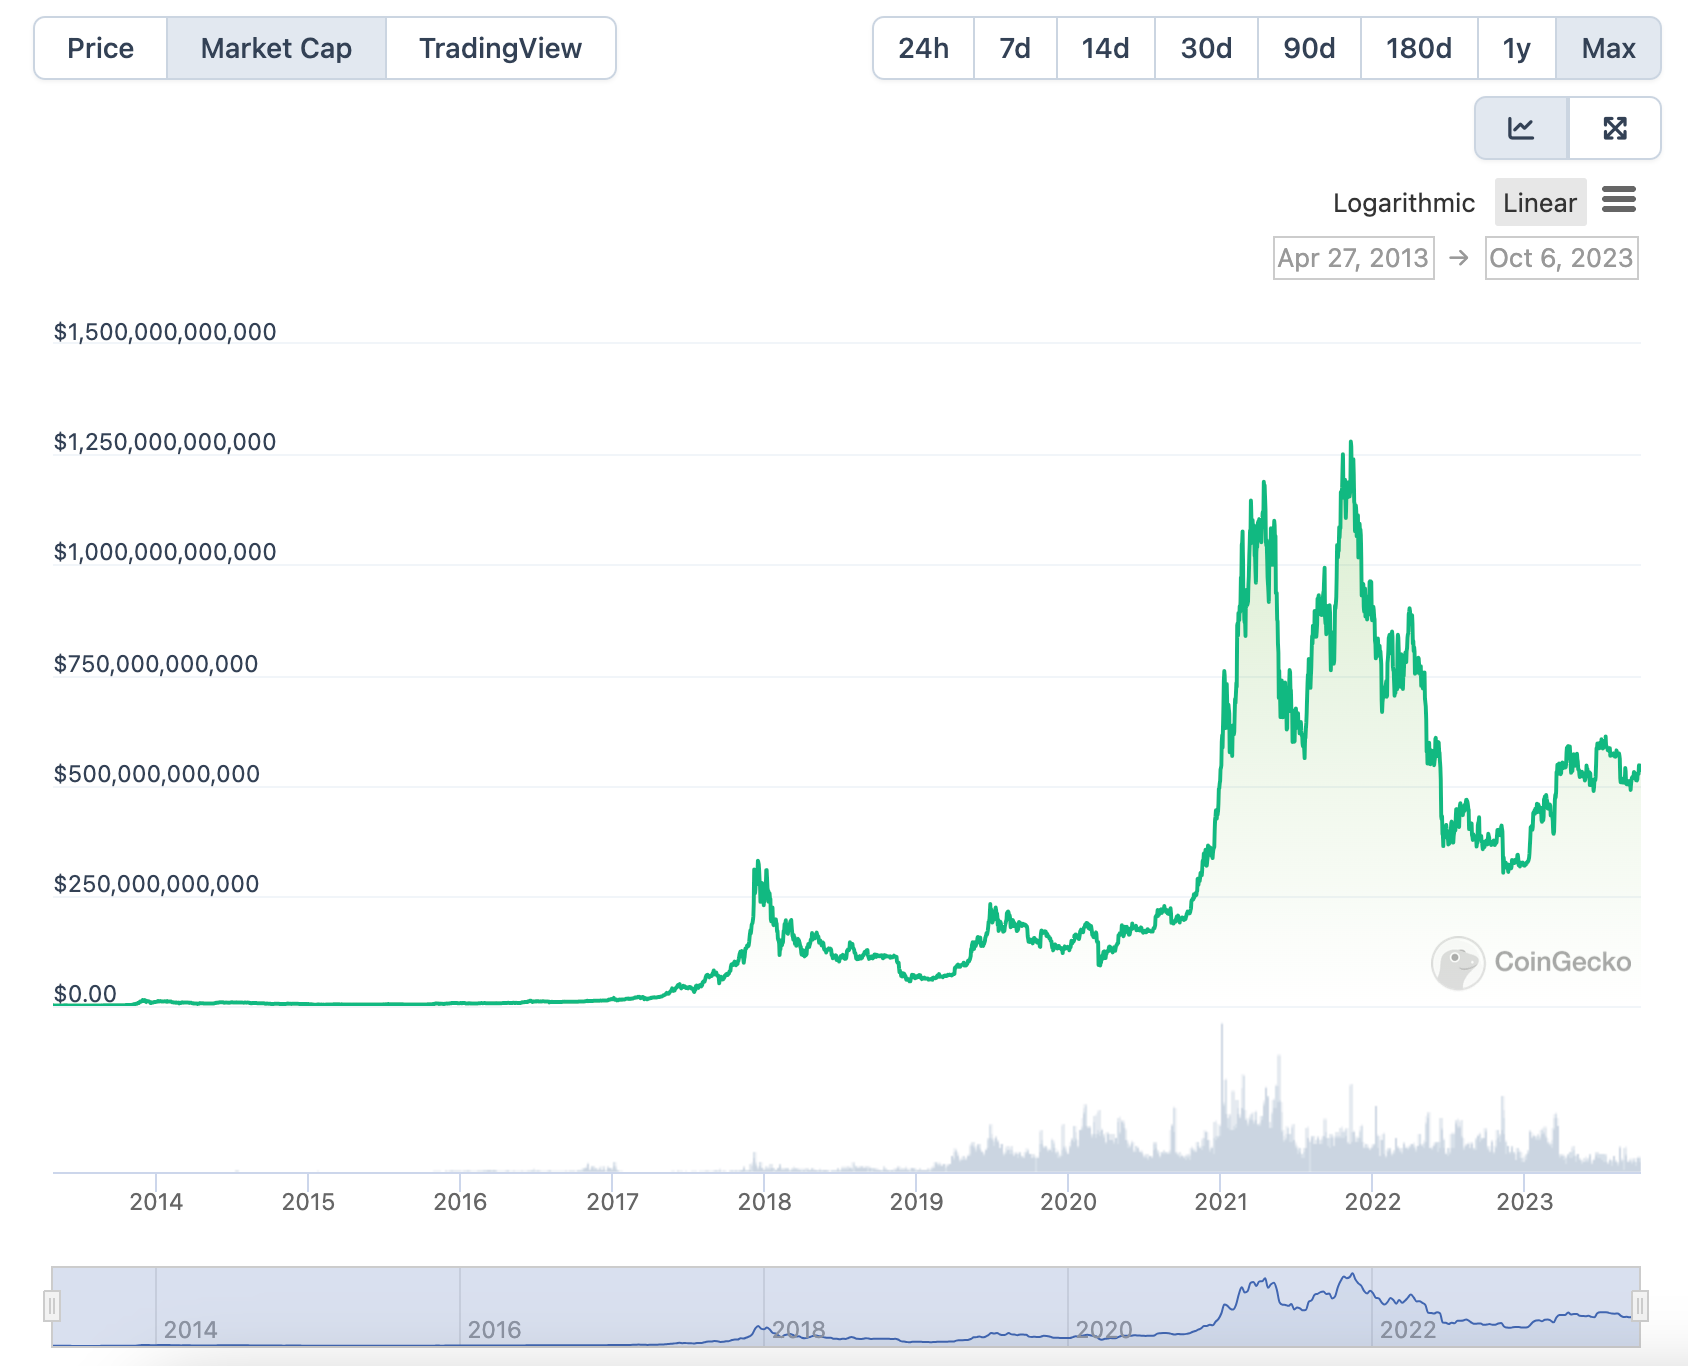Select the 7d time range option

(1014, 47)
